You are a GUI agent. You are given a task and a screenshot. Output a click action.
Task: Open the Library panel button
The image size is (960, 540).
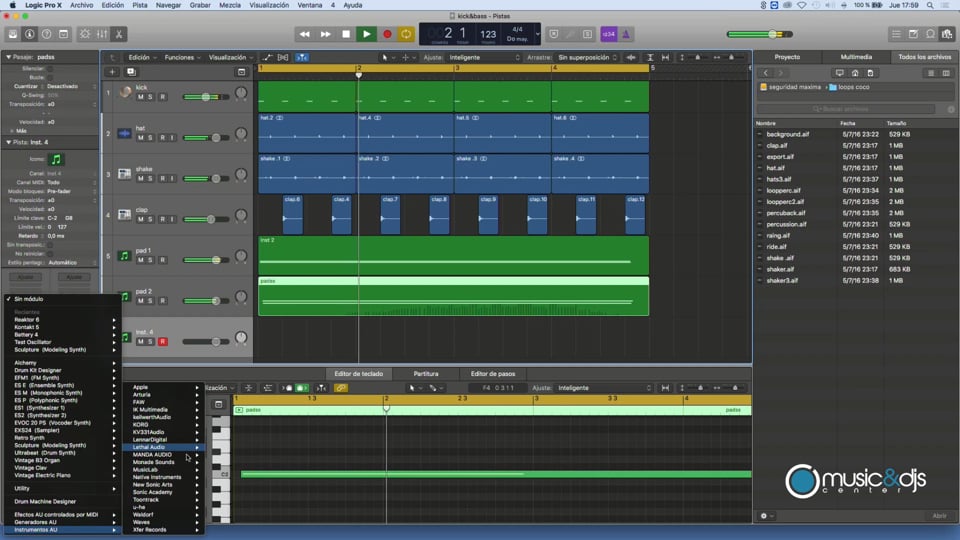click(x=12, y=34)
